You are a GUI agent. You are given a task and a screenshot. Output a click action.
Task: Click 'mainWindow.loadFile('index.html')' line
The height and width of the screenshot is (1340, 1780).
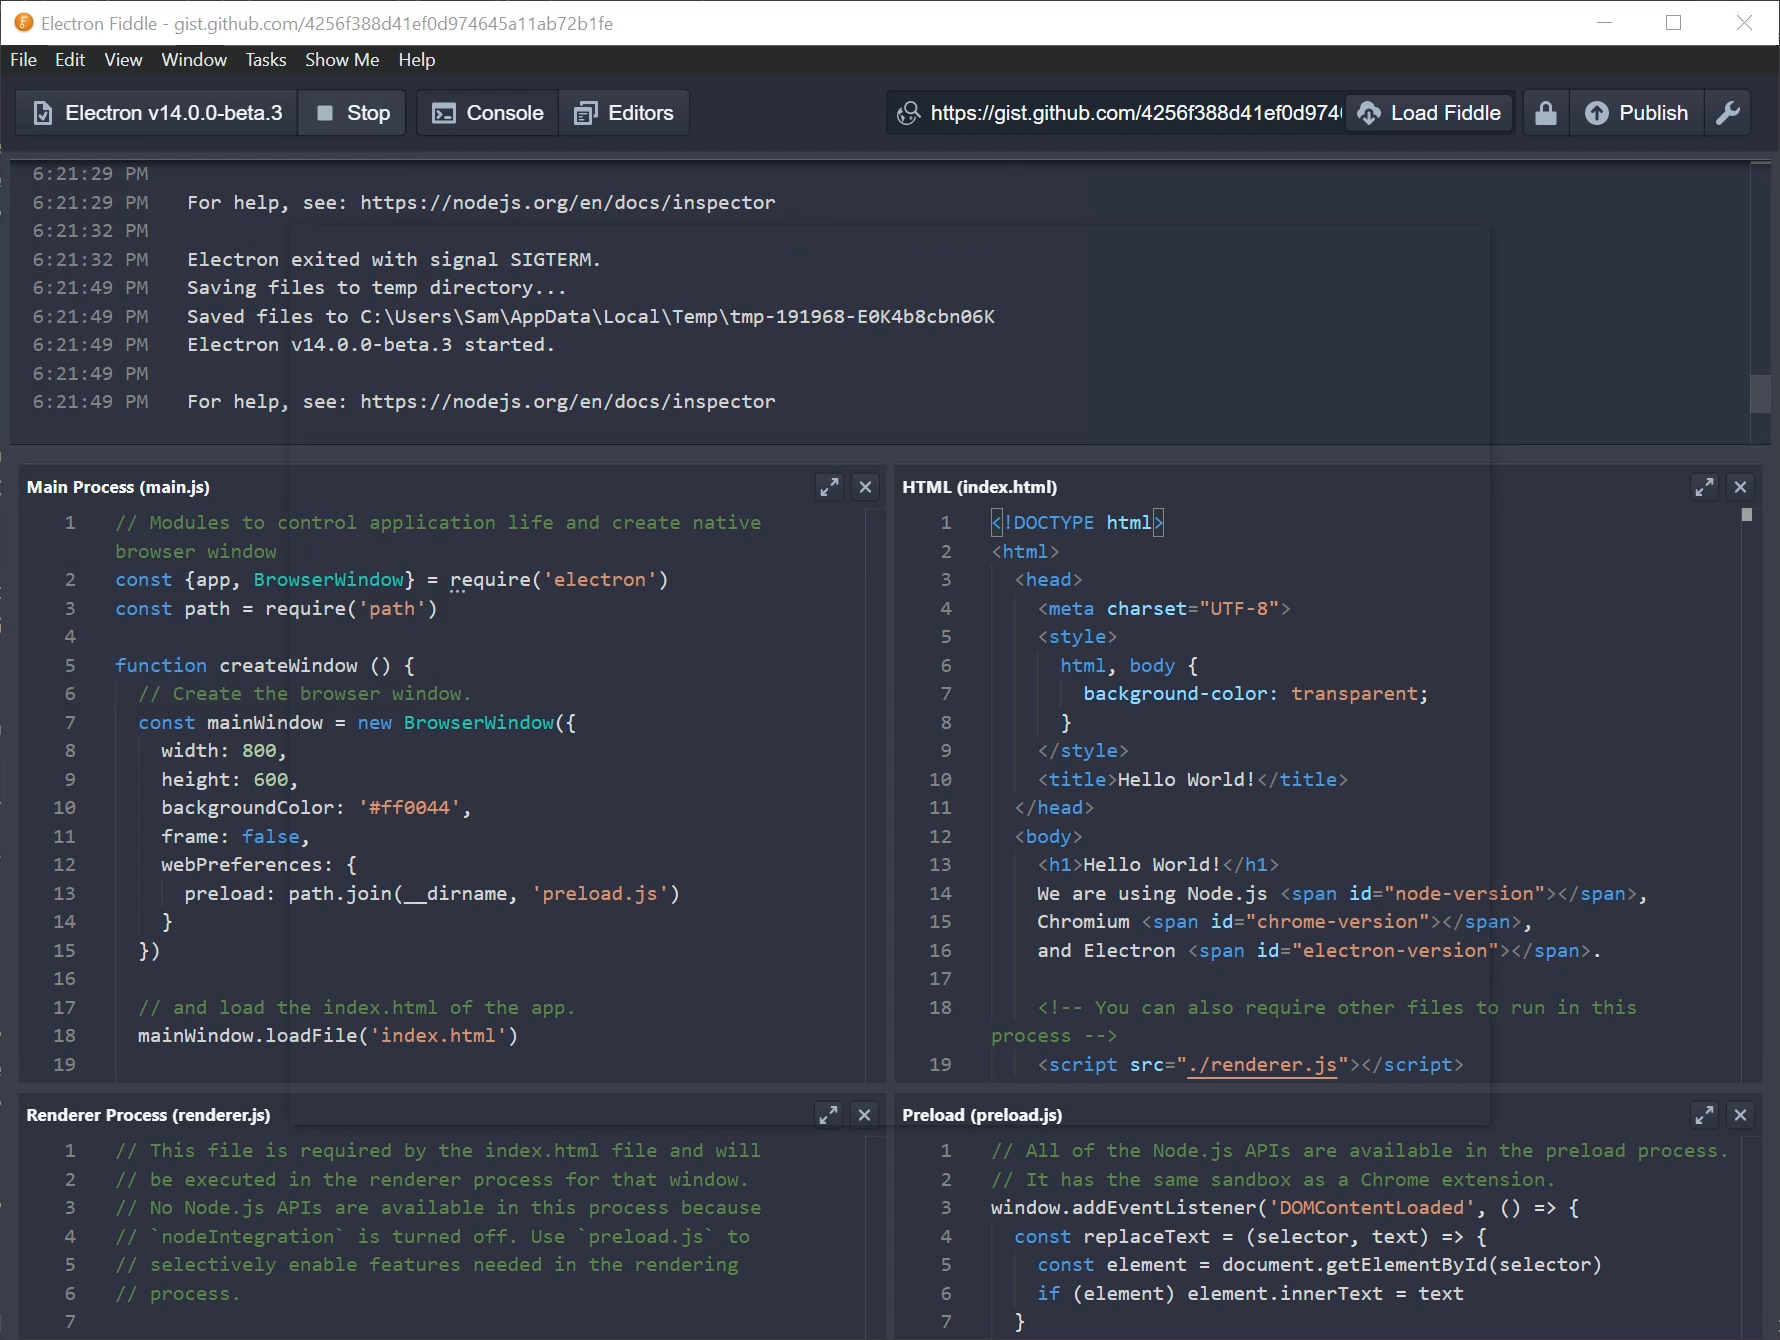tap(328, 1036)
